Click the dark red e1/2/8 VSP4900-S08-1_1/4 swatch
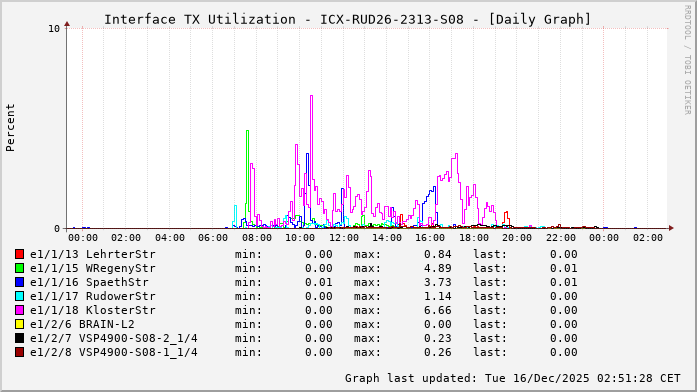Viewport: 697px width, 392px height. click(x=19, y=352)
